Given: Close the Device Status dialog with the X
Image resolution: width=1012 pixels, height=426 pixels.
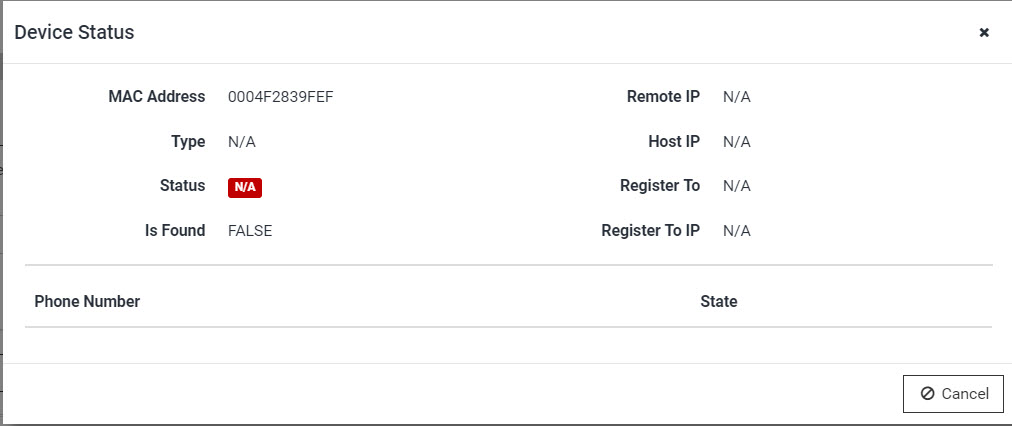Looking at the screenshot, I should [x=984, y=32].
